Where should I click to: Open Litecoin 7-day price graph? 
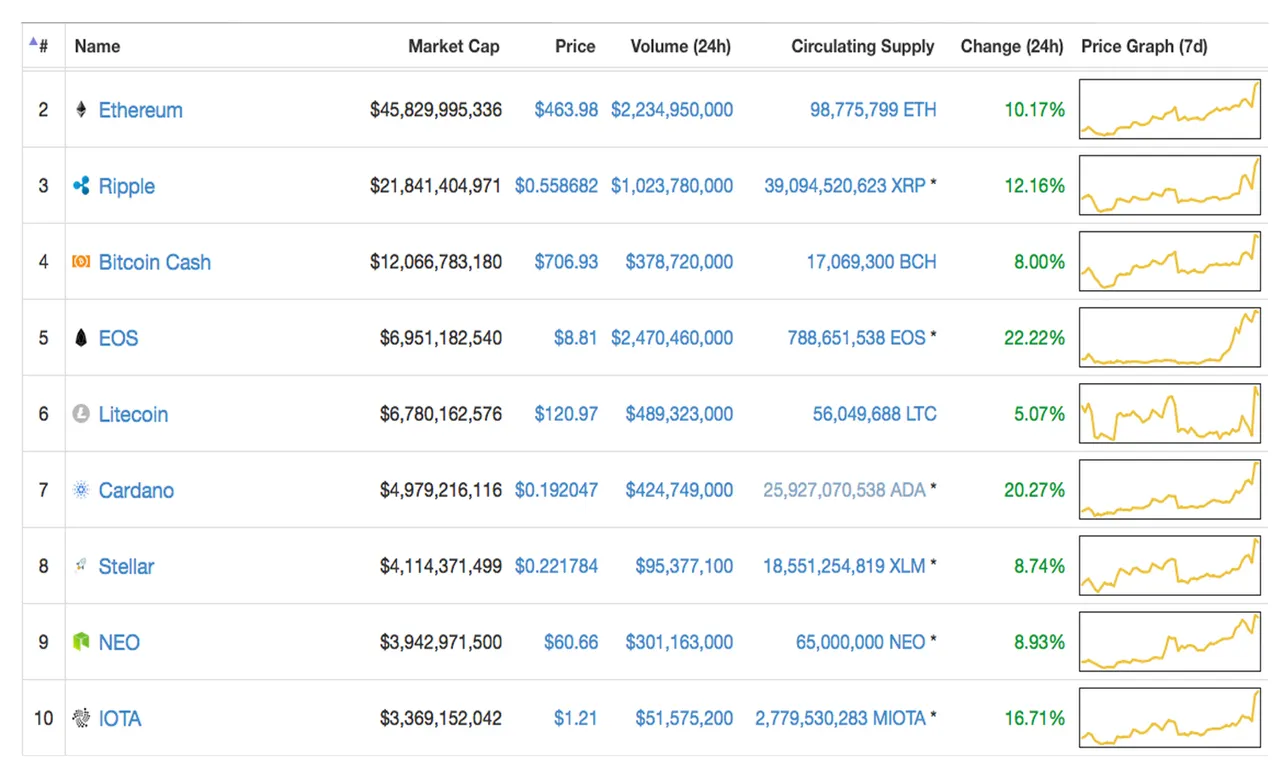tap(1170, 413)
